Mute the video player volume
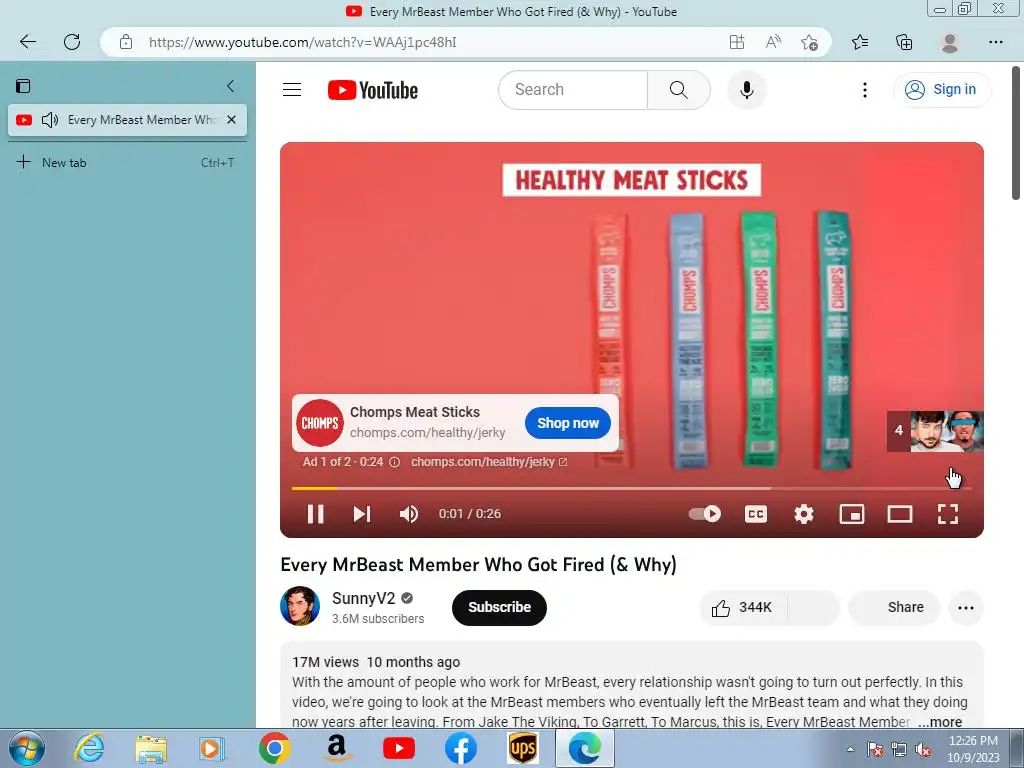Image resolution: width=1024 pixels, height=768 pixels. [409, 514]
